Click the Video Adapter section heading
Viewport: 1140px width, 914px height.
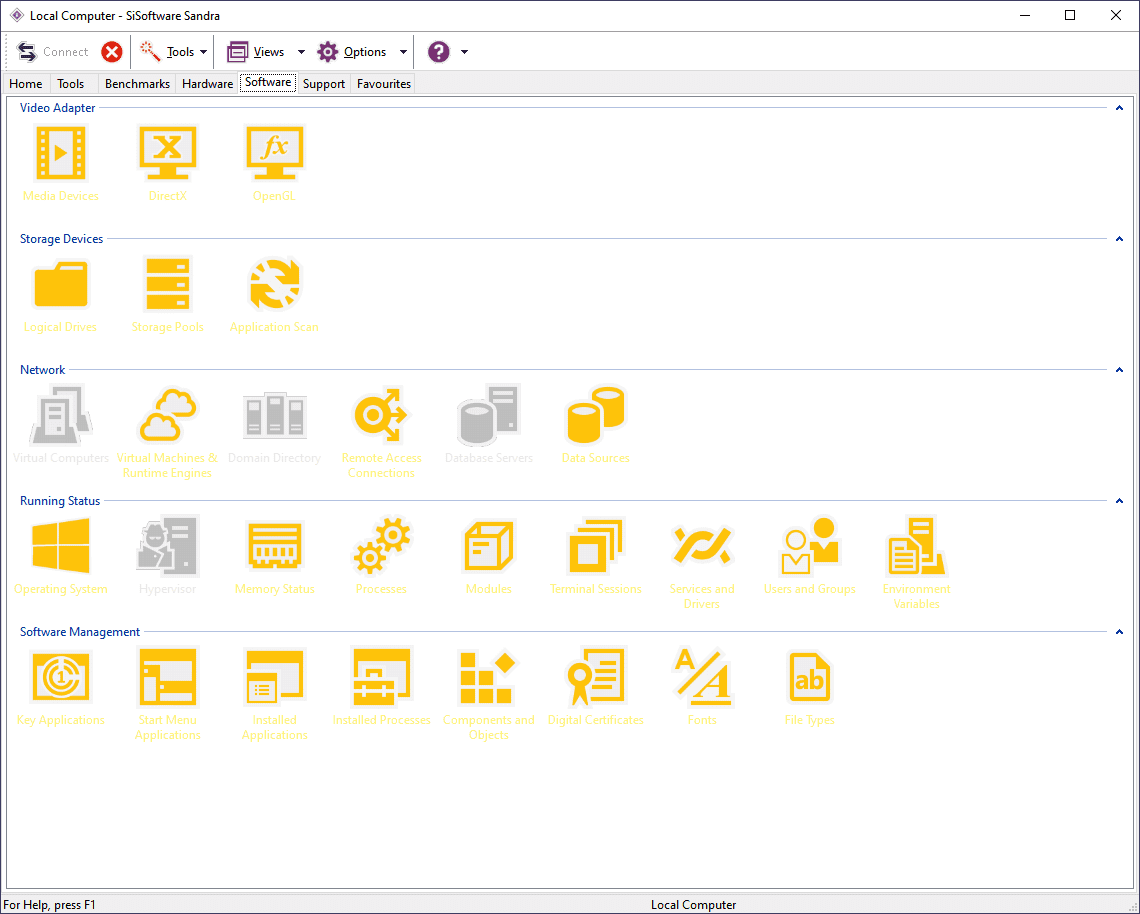pyautogui.click(x=57, y=108)
